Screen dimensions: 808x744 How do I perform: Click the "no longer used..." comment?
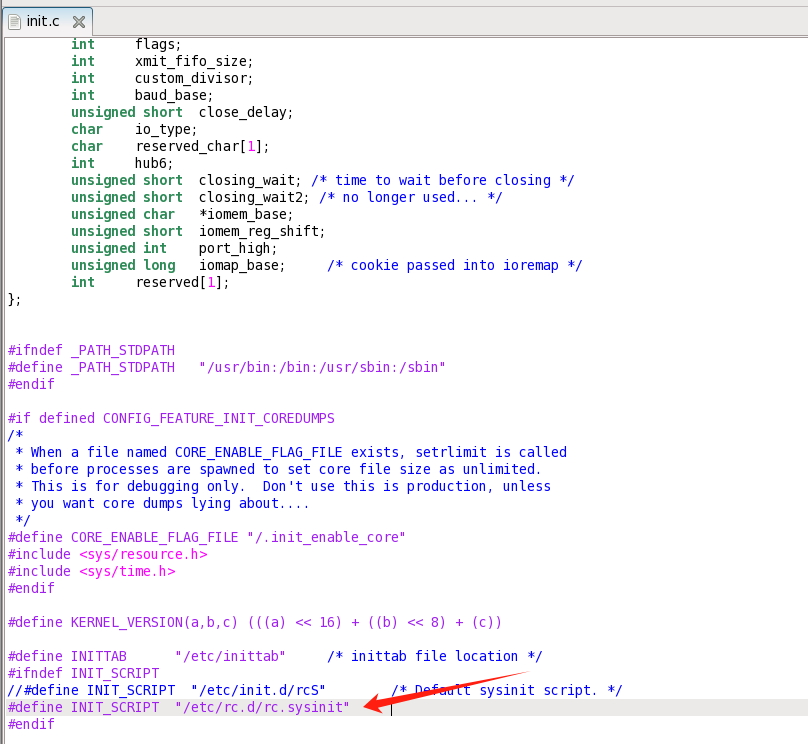click(x=411, y=197)
